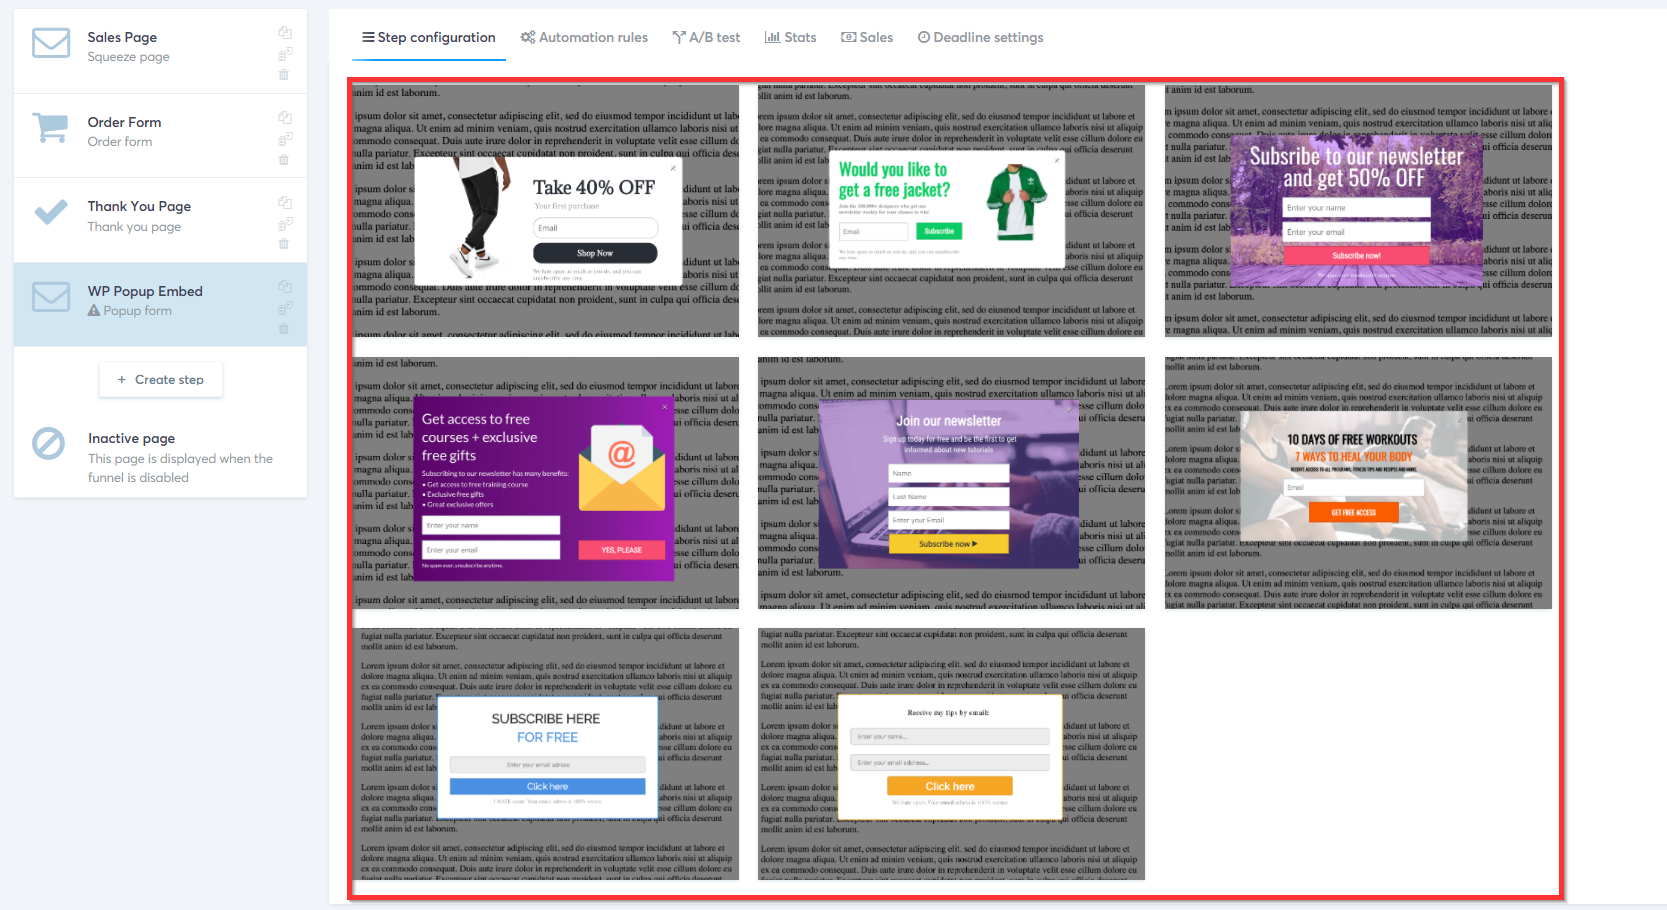Screen dimensions: 1667x910
Task: Pick the 'Would you like a free jacket' template
Action: pyautogui.click(x=951, y=211)
